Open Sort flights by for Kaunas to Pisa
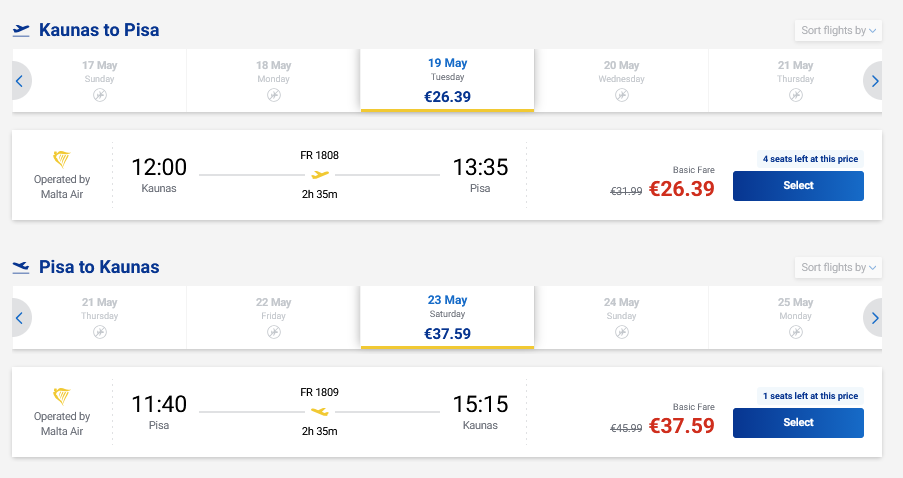Screen dimensions: 903x478 point(839,31)
